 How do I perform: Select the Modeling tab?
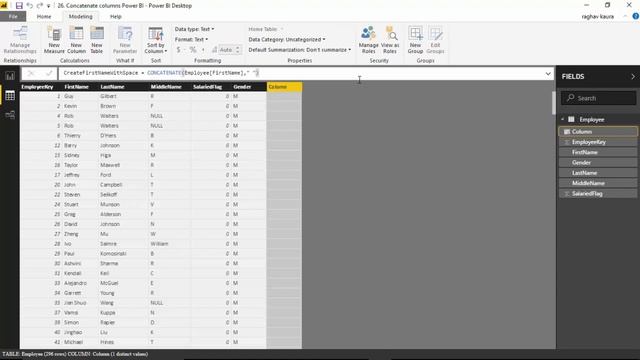(80, 16)
